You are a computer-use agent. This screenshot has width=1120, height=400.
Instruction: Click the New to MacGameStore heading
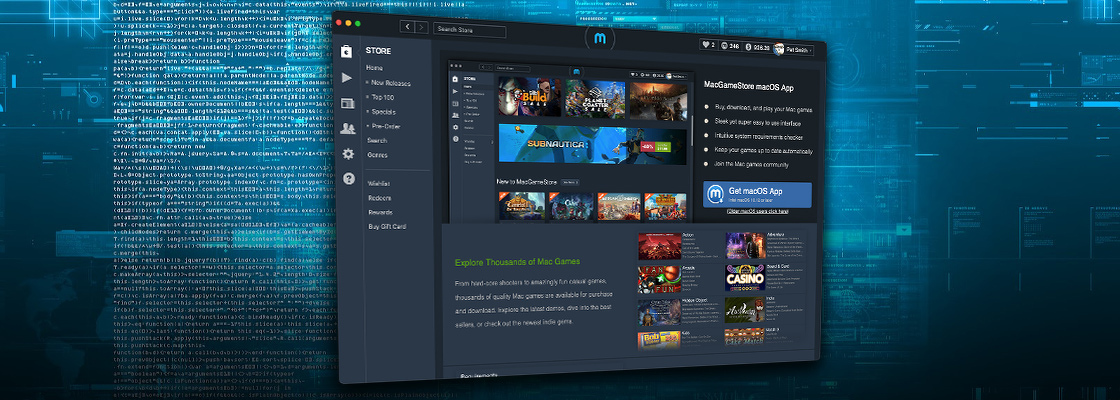coord(528,181)
